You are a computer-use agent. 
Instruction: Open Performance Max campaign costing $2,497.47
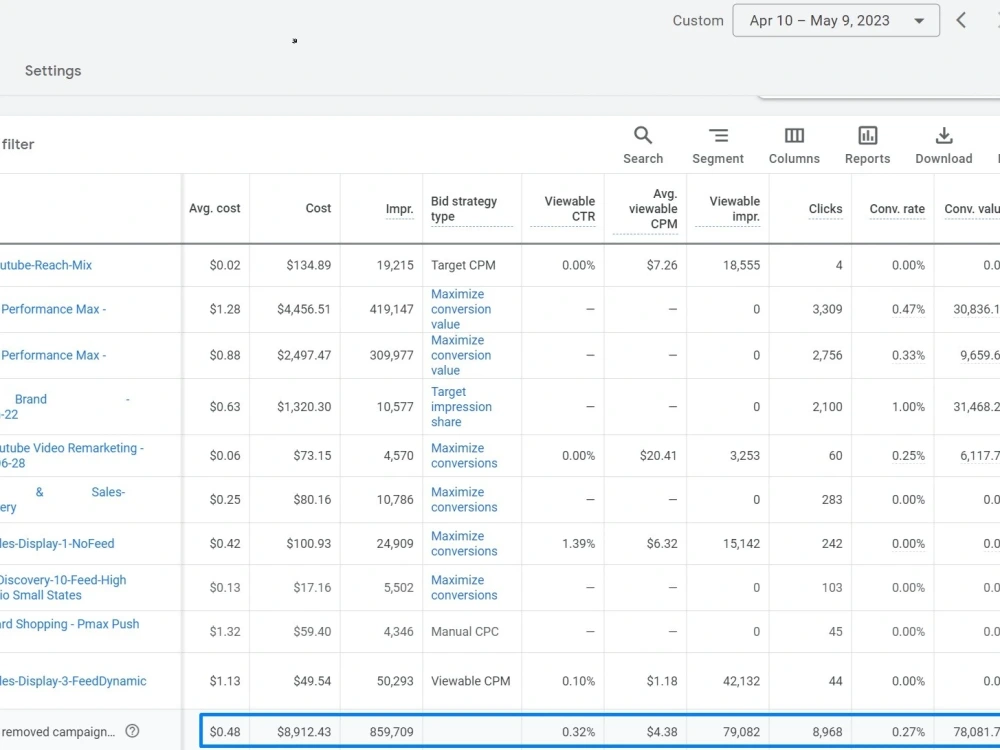point(53,355)
